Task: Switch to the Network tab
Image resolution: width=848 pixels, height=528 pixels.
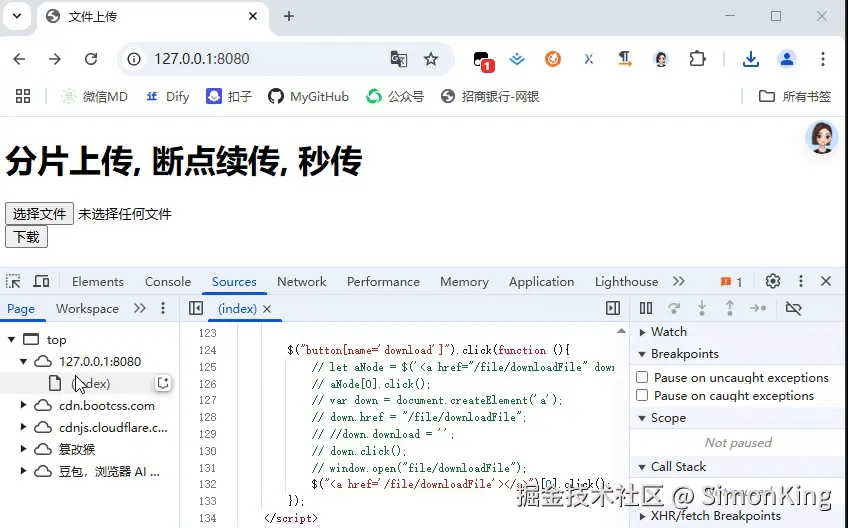Action: pos(302,282)
